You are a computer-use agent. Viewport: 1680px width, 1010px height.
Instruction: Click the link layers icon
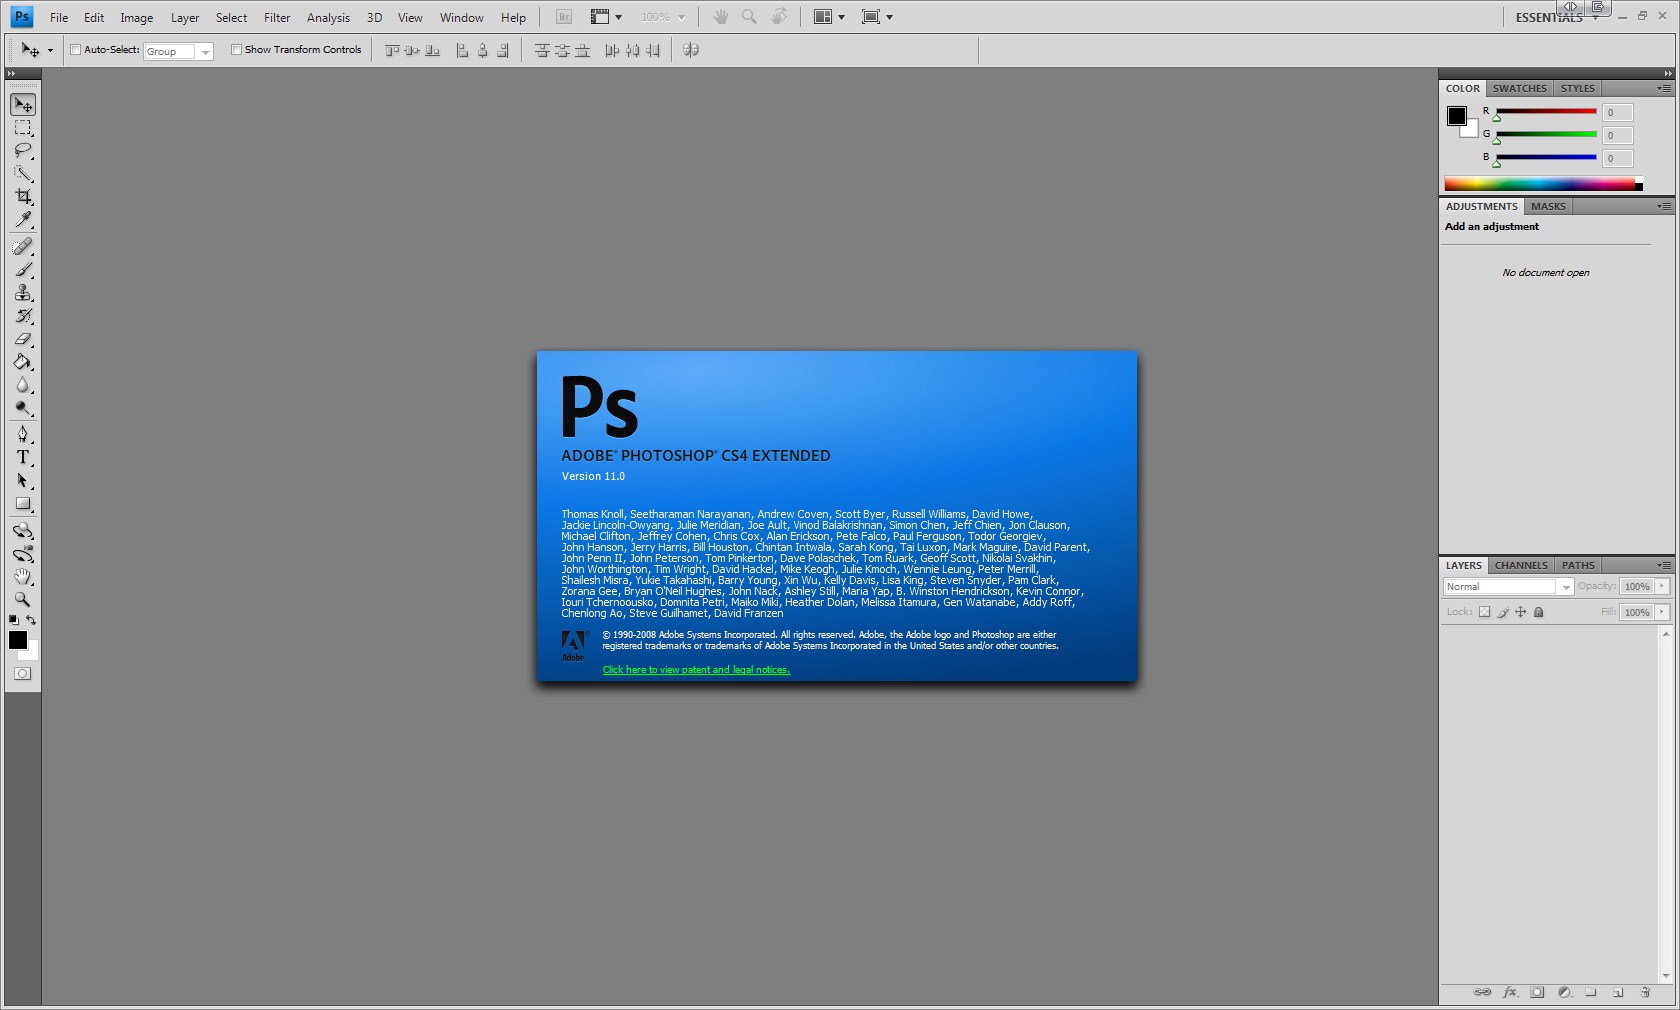tap(1483, 992)
